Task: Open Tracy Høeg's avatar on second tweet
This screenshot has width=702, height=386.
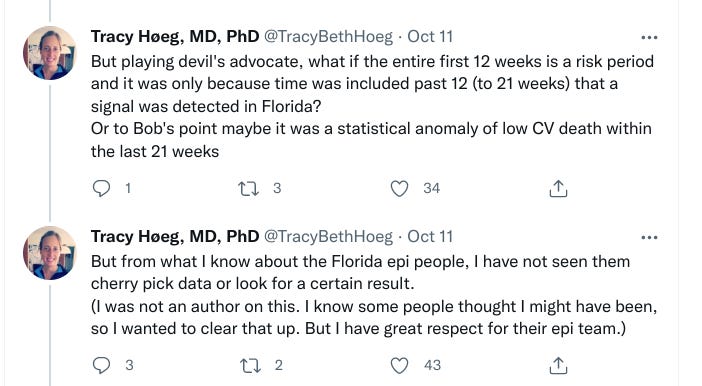Action: pos(50,253)
